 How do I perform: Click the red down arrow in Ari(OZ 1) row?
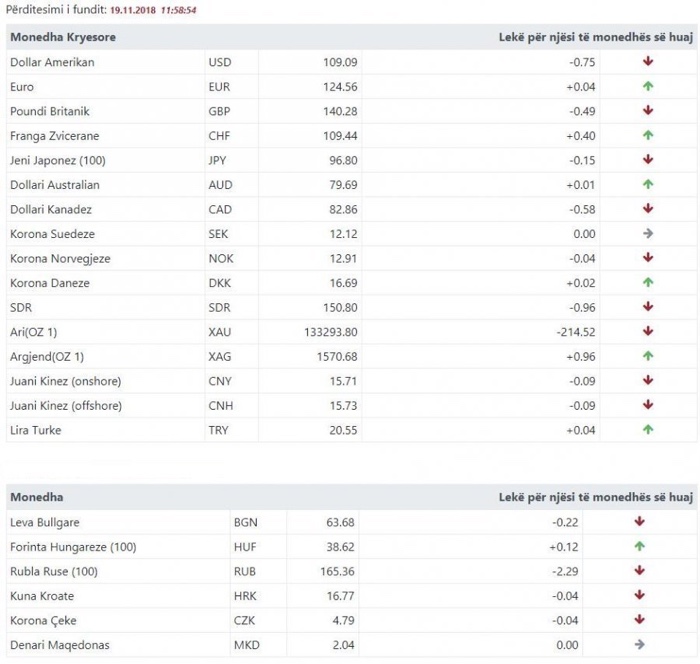click(x=648, y=332)
